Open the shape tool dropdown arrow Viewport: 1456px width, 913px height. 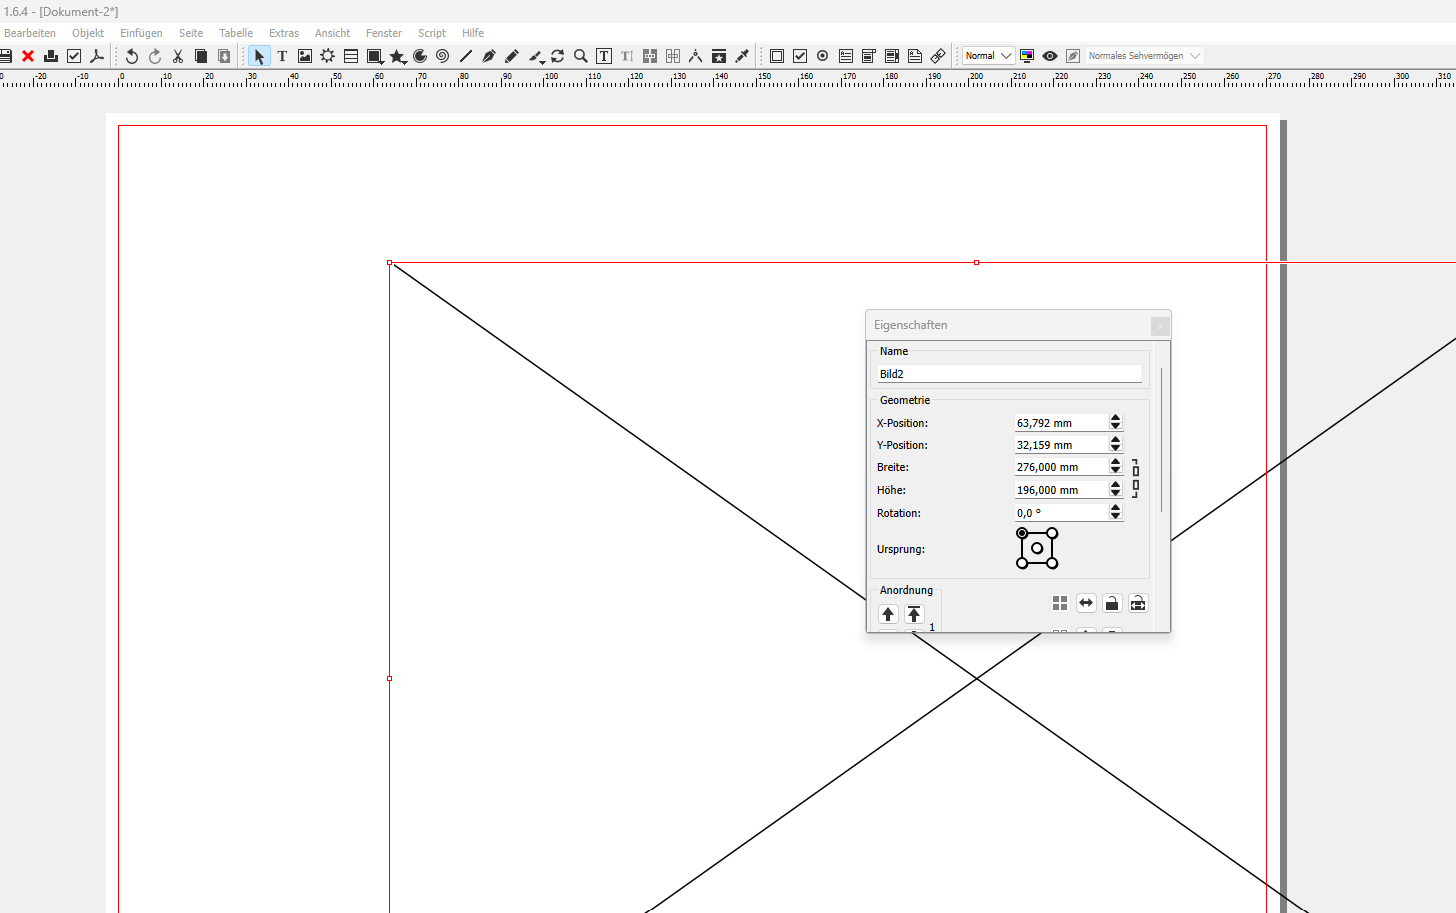pyautogui.click(x=383, y=62)
